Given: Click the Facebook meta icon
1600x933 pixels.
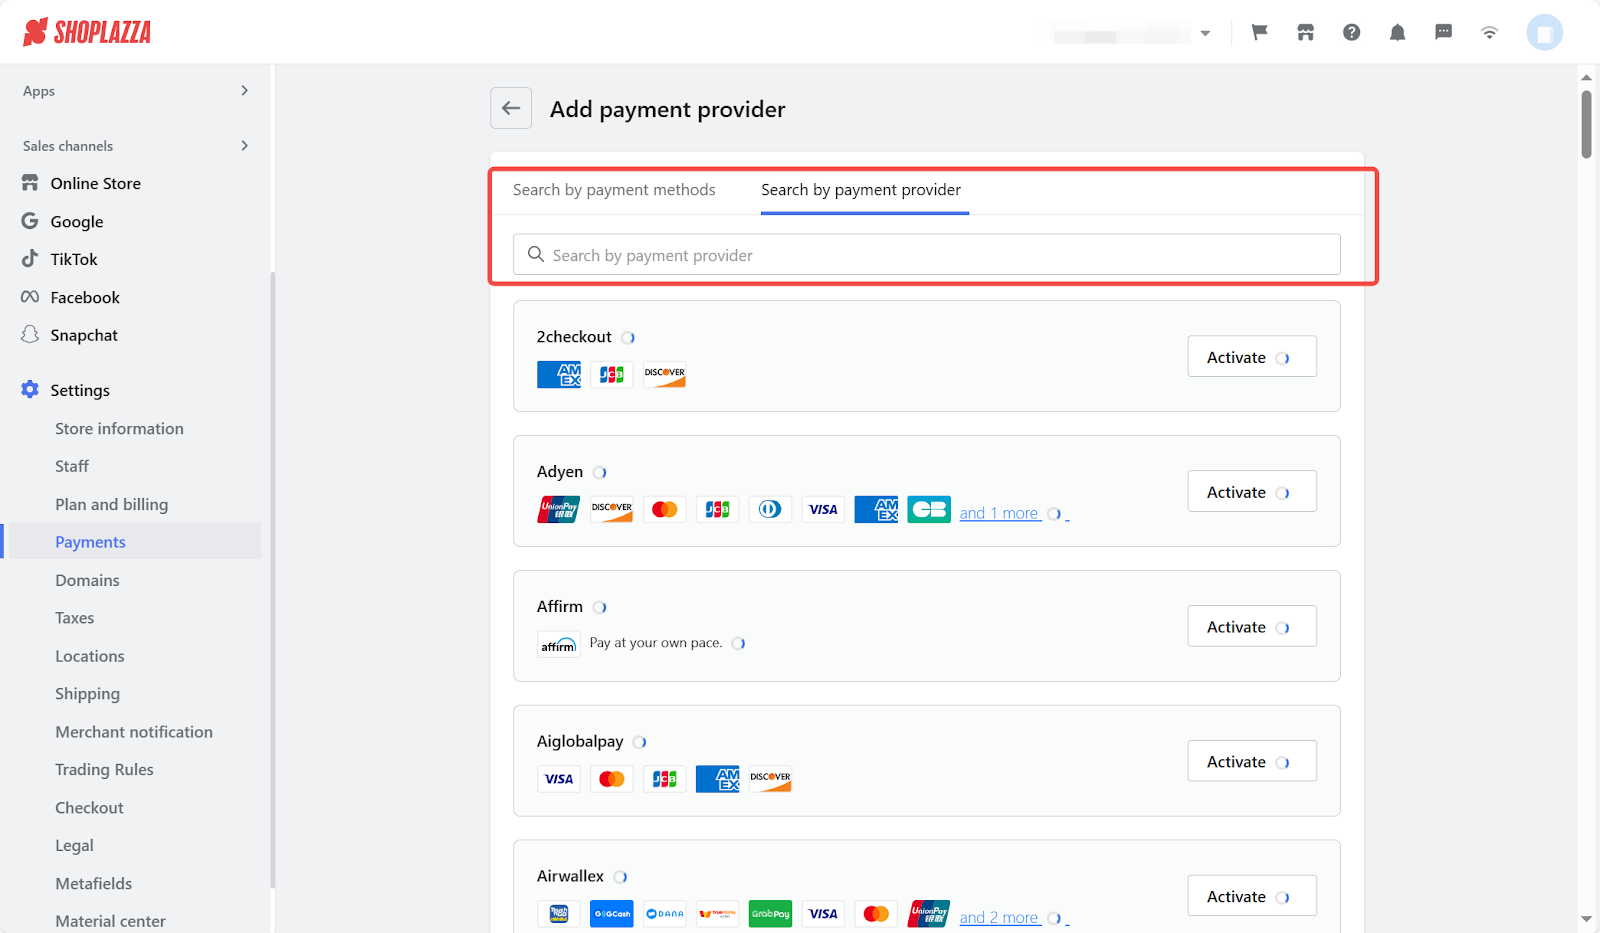Looking at the screenshot, I should click(x=30, y=297).
